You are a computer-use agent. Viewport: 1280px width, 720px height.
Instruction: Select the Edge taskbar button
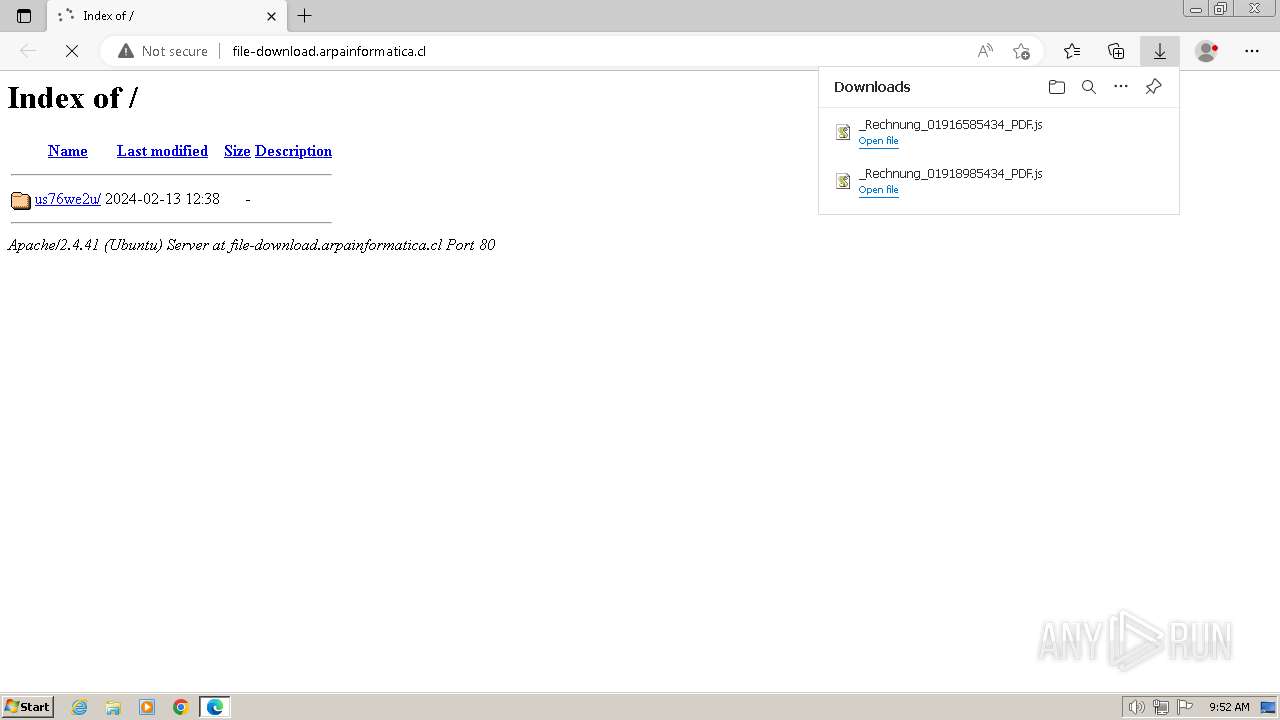point(215,707)
